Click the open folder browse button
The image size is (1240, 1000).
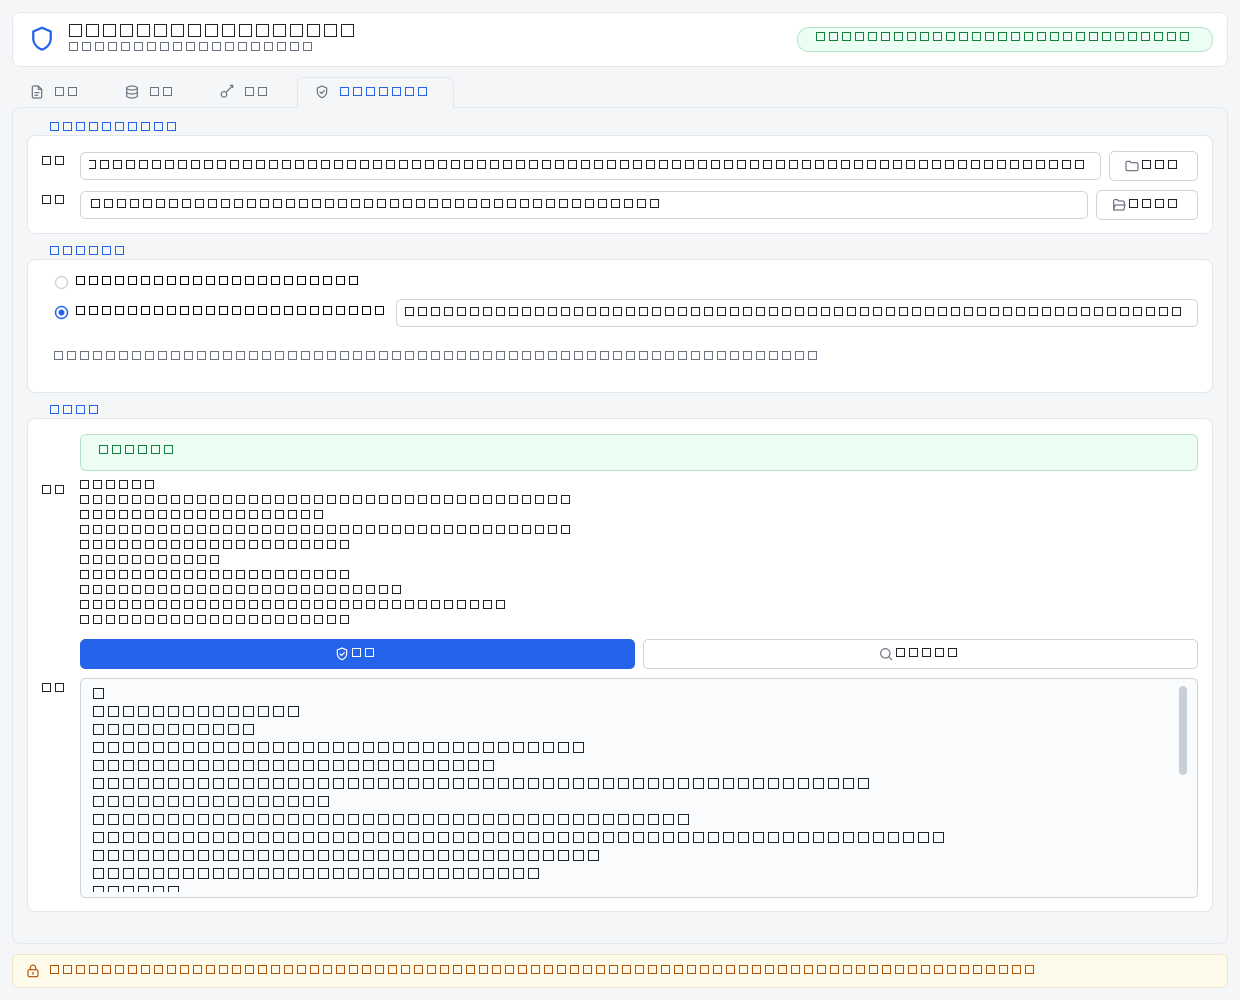(x=1146, y=205)
